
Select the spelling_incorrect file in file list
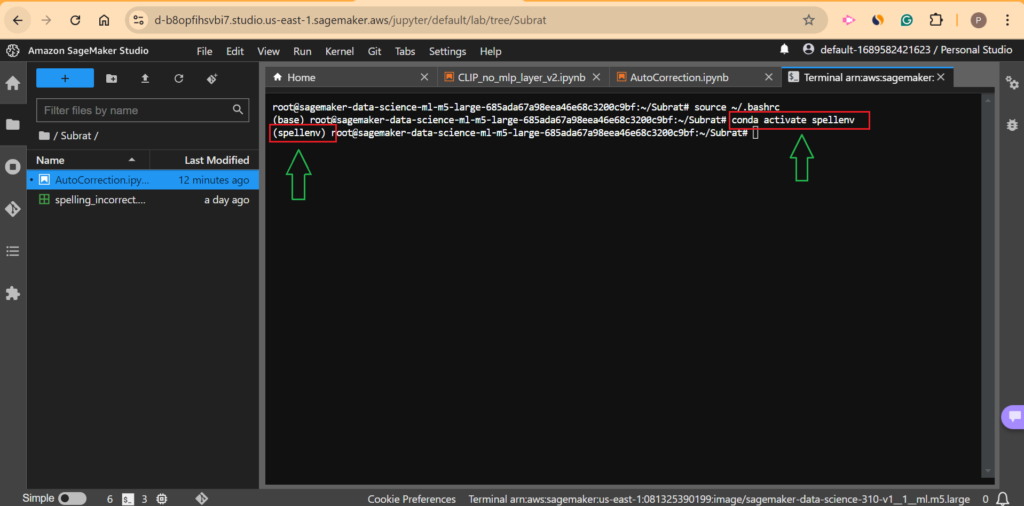pyautogui.click(x=98, y=200)
